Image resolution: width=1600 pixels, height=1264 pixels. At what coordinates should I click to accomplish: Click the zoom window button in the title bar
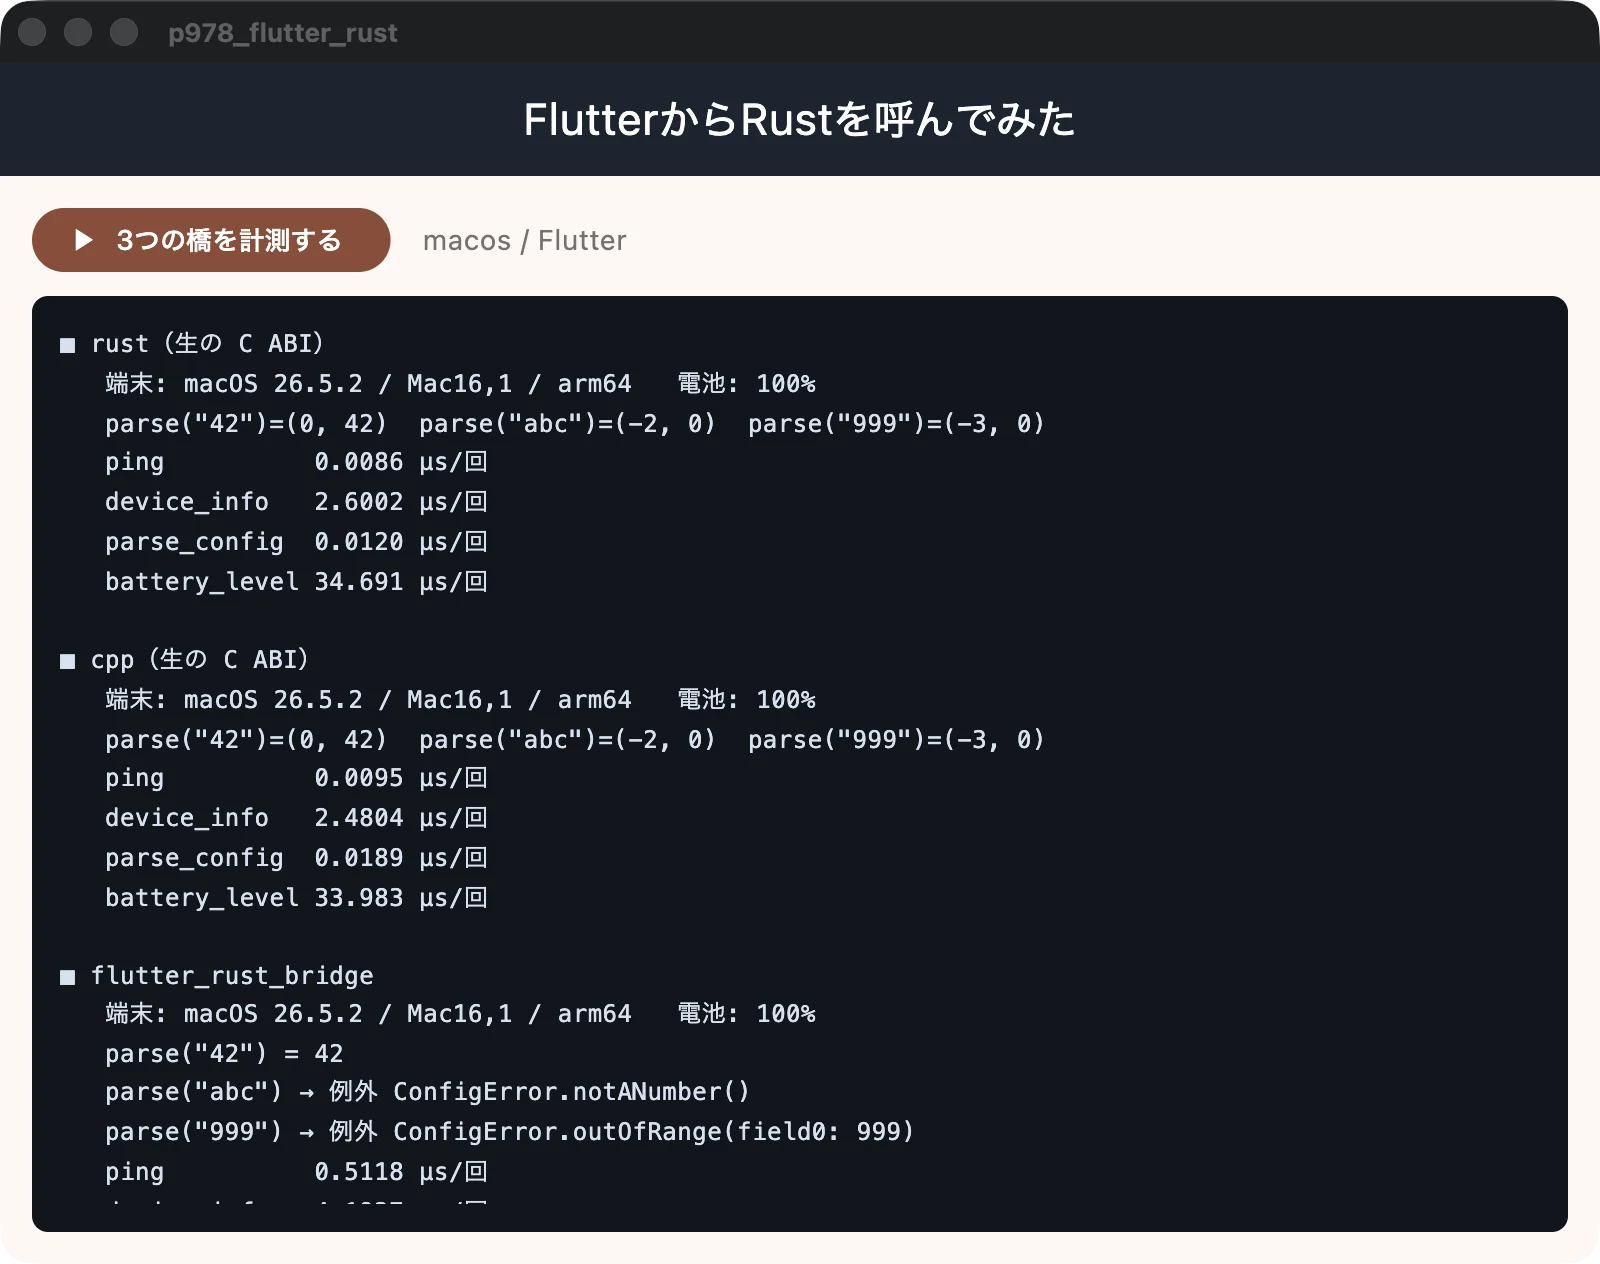(124, 32)
